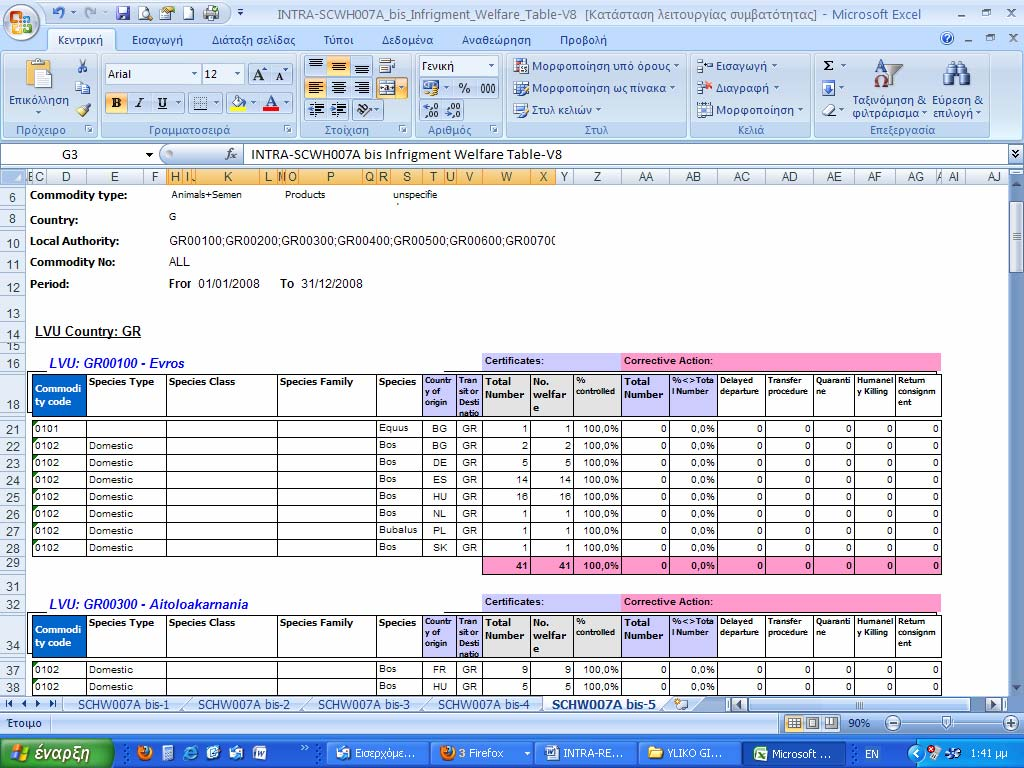Switch to Εισαγωγή ribbon tab
Viewport: 1024px width, 768px height.
click(x=157, y=40)
